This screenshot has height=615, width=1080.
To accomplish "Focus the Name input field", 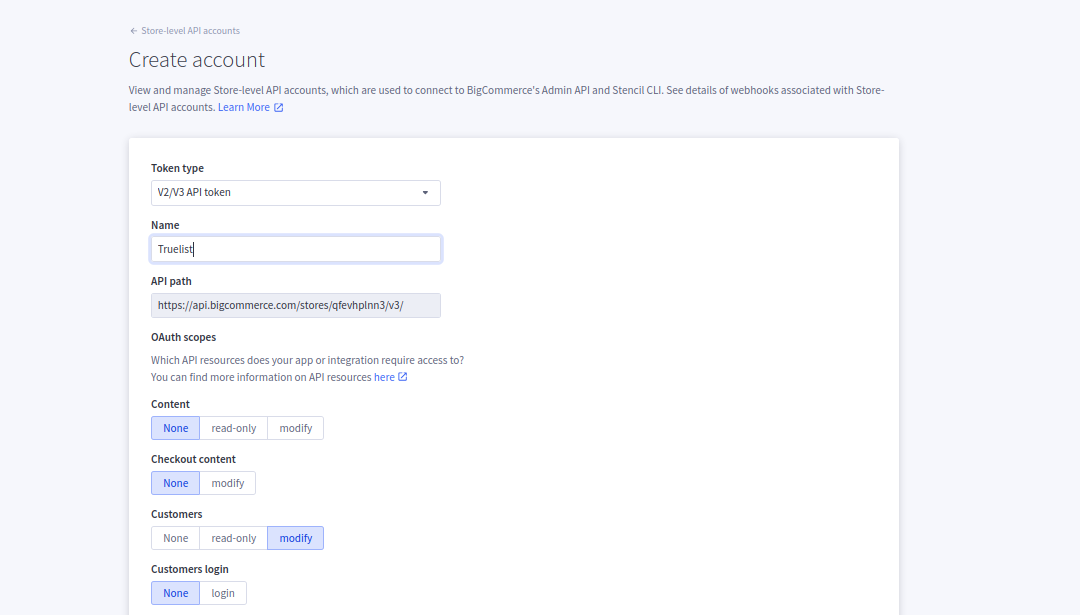I will point(295,249).
